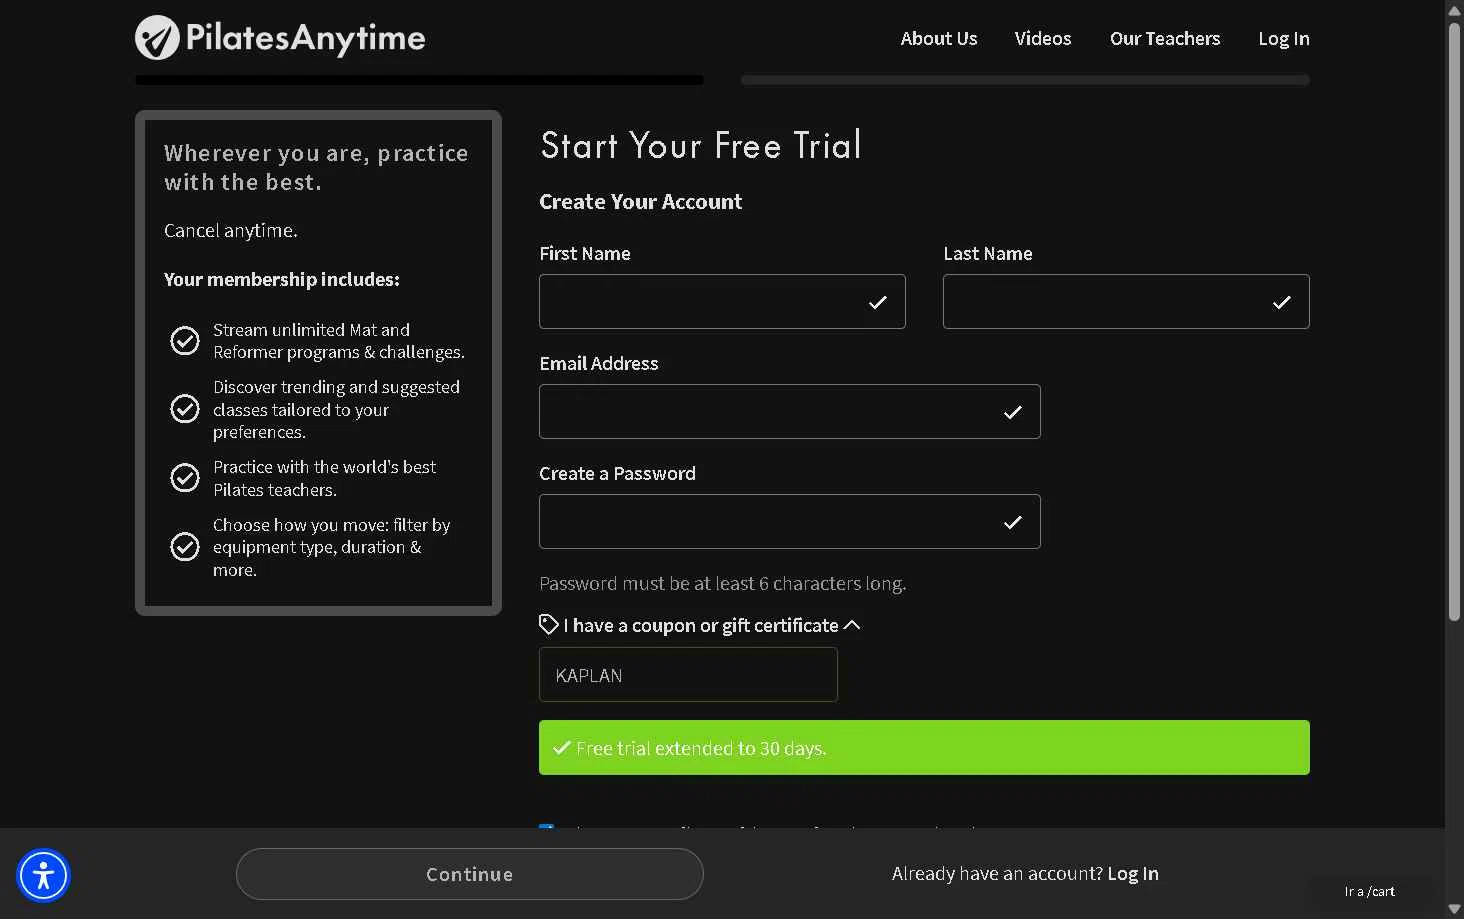Click Log In in the top navigation

coord(1284,39)
